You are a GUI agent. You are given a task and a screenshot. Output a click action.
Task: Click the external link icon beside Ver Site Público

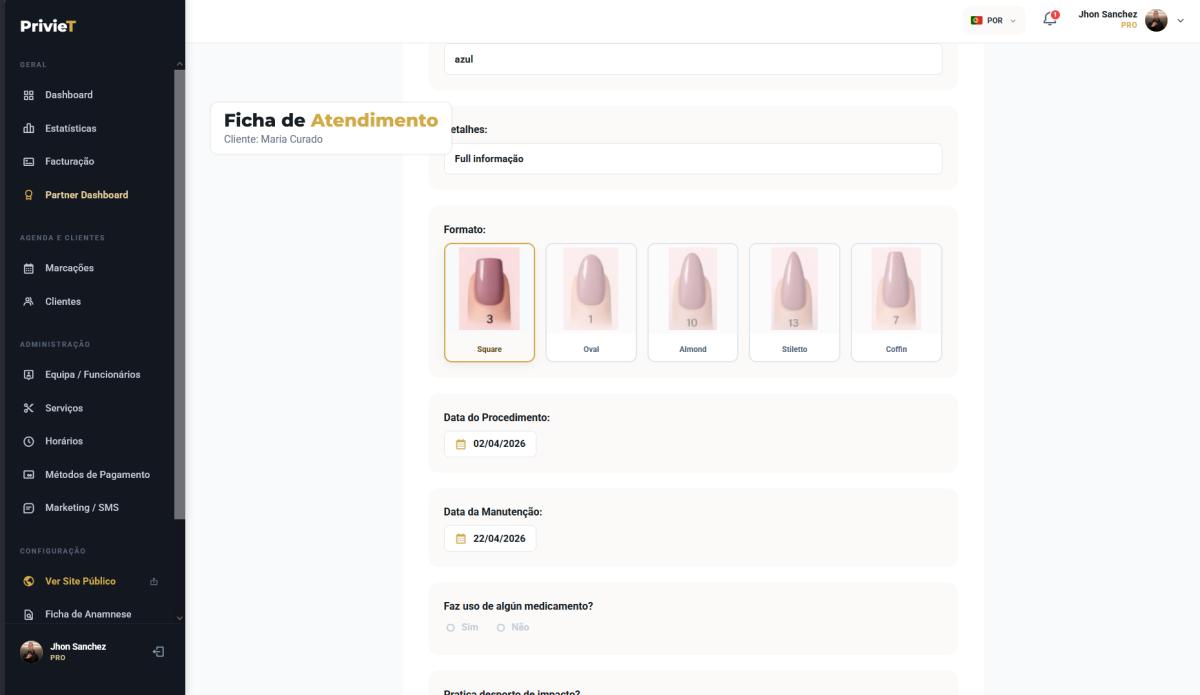[x=153, y=581]
